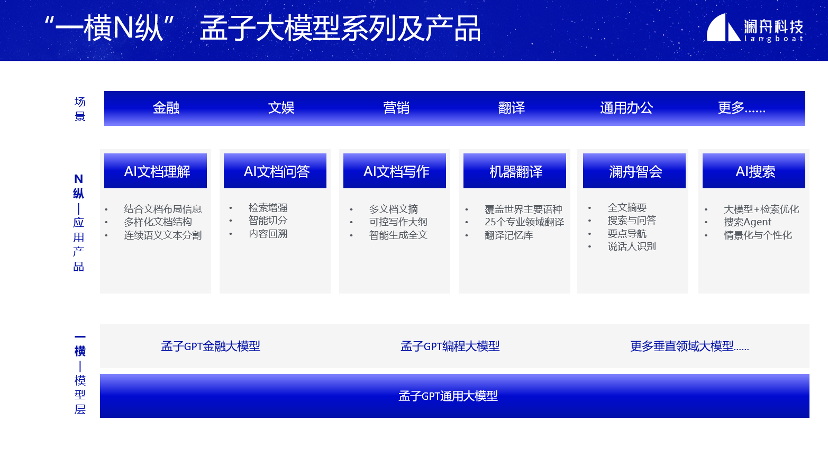Click the AI文档理解 product header
The height and width of the screenshot is (468, 828).
click(x=157, y=171)
